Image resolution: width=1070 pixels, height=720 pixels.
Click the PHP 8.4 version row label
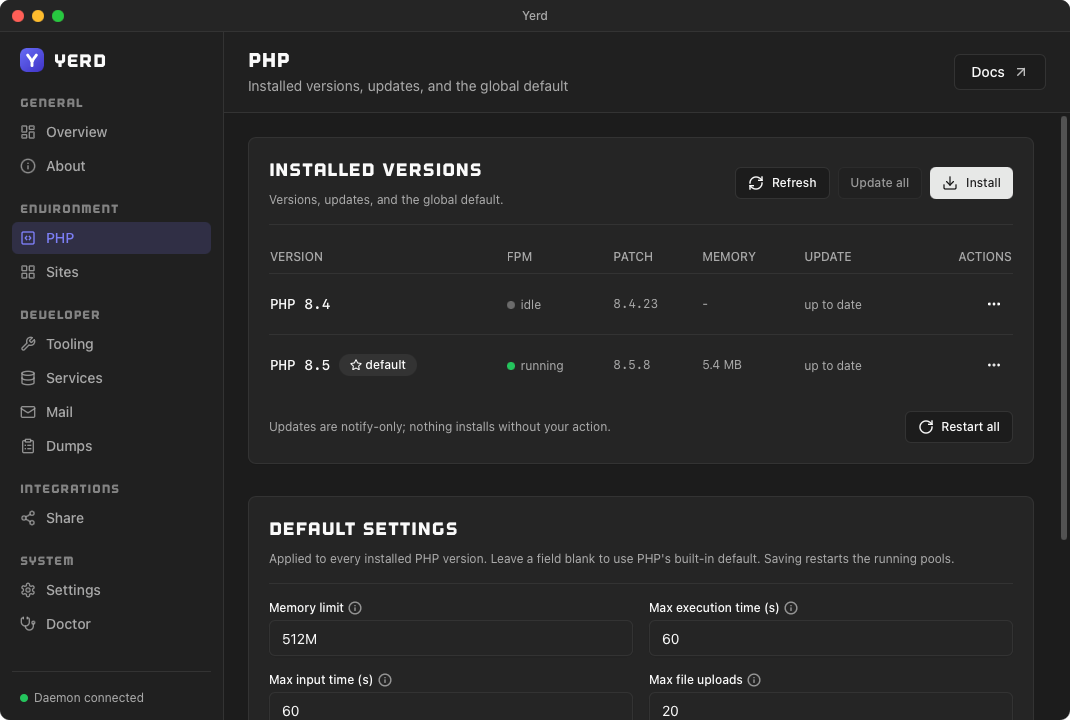[x=300, y=304]
